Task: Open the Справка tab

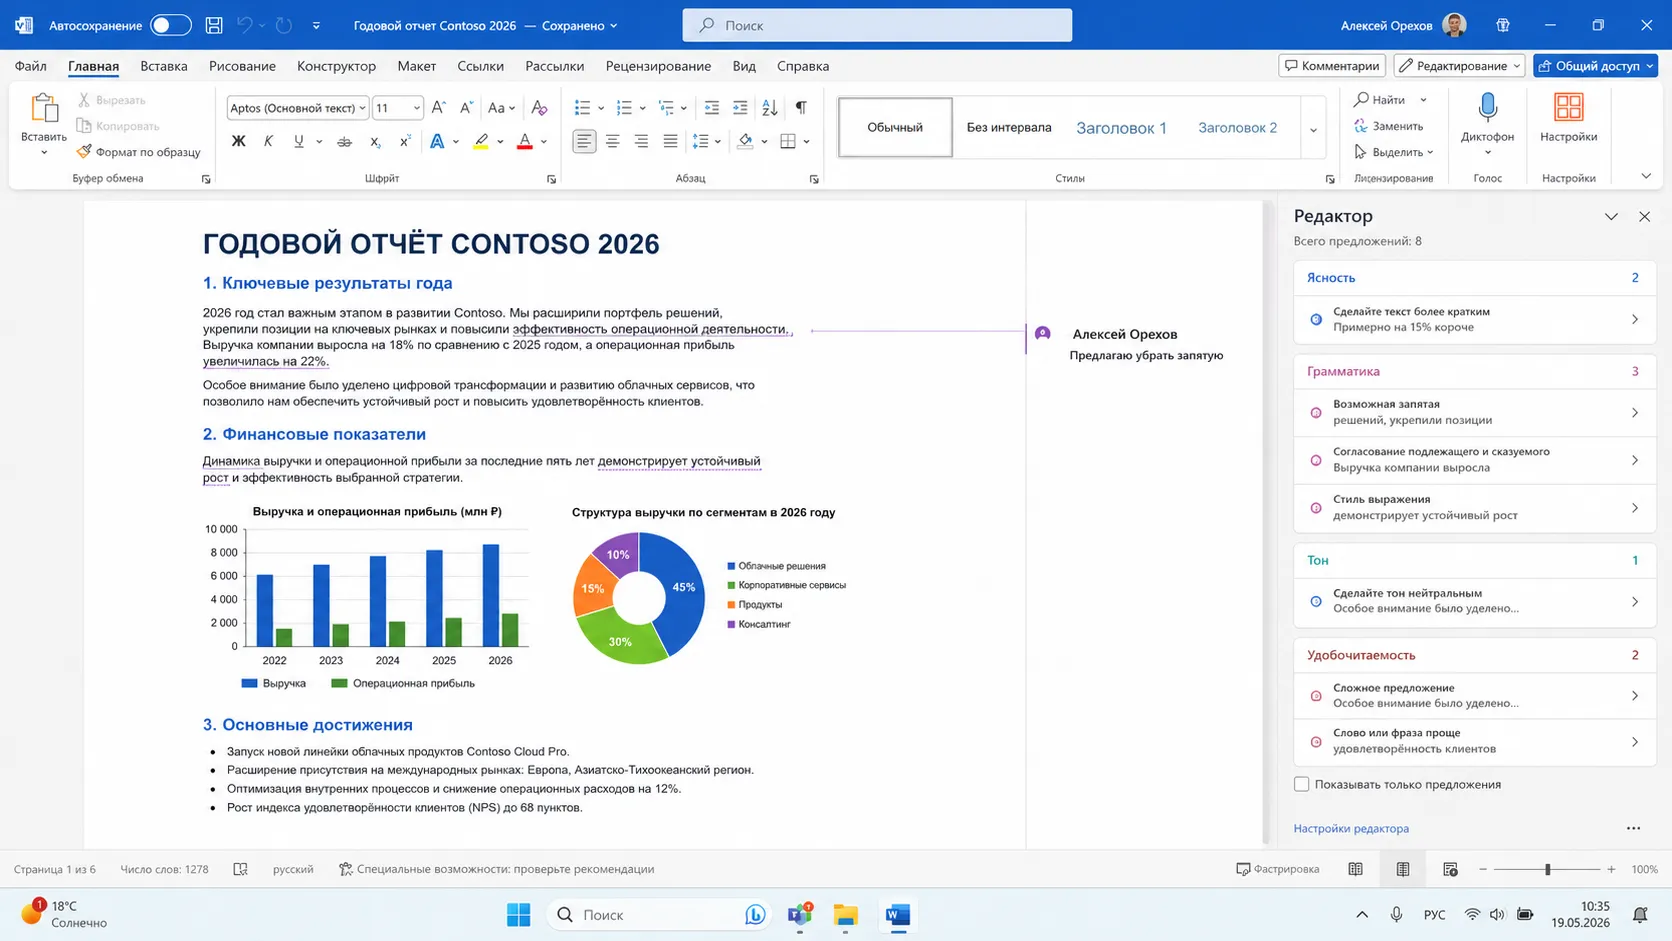Action: click(803, 66)
